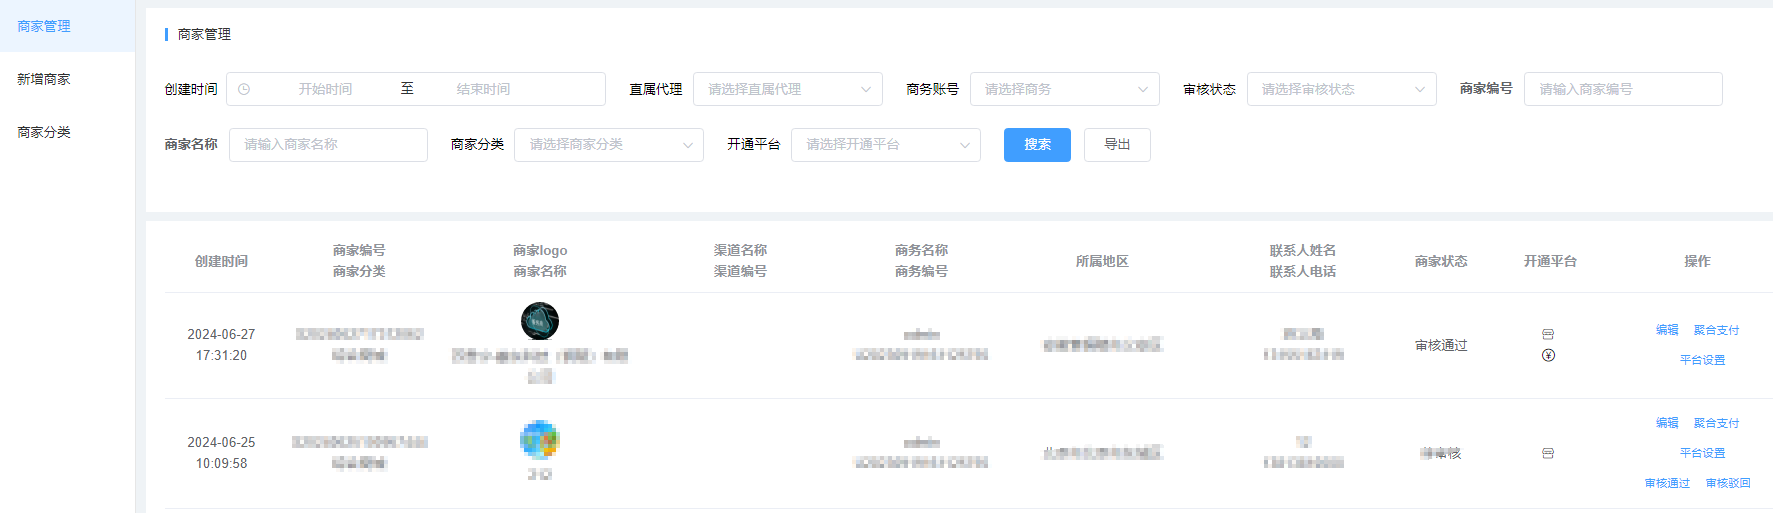Click the store platform icon in the first row
Viewport: 1773px width, 513px height.
pos(1548,334)
